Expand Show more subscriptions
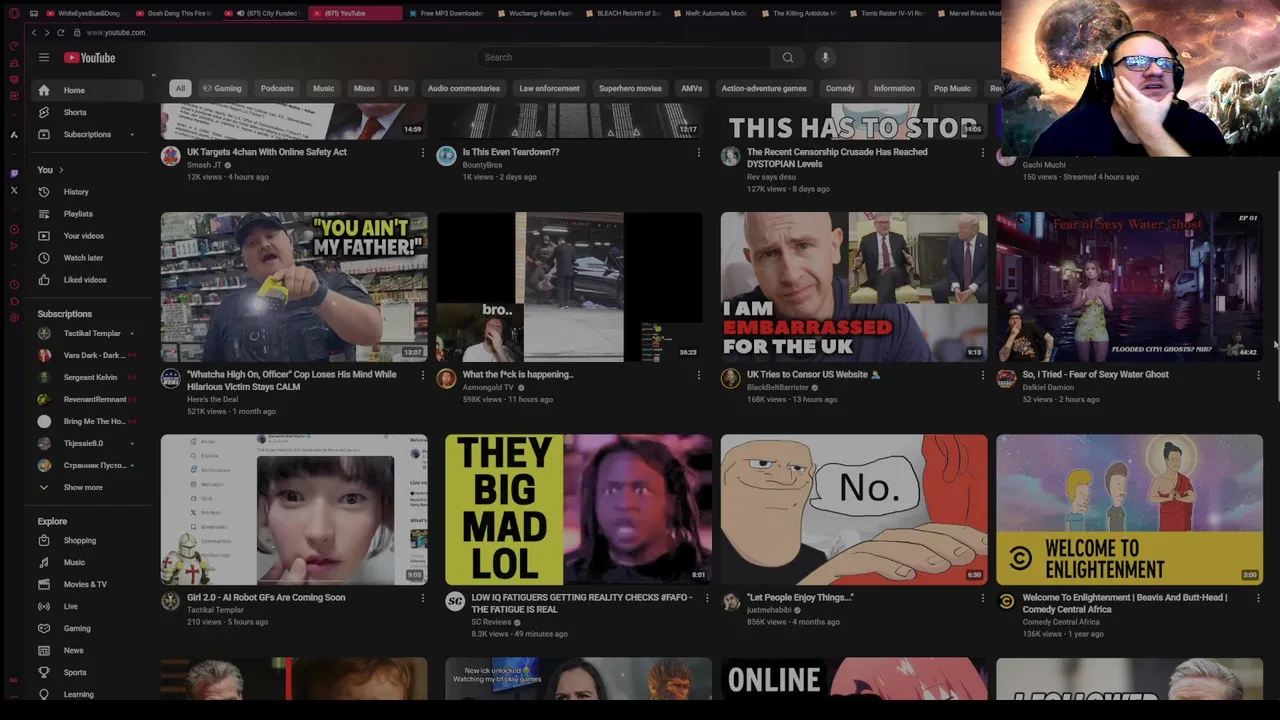 88,488
